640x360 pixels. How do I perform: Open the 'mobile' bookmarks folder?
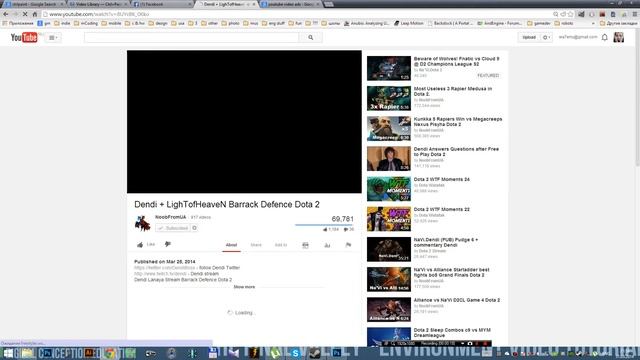pyautogui.click(x=111, y=23)
